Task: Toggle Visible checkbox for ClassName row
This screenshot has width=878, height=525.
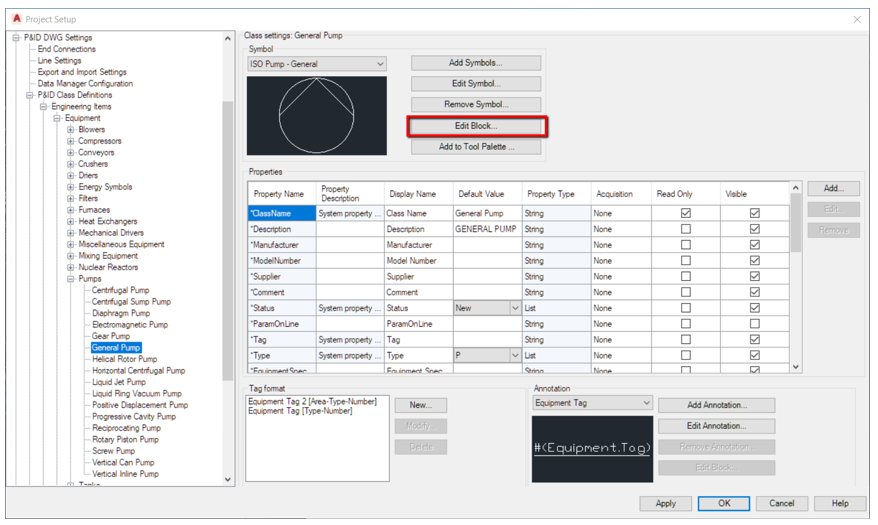Action: point(754,213)
